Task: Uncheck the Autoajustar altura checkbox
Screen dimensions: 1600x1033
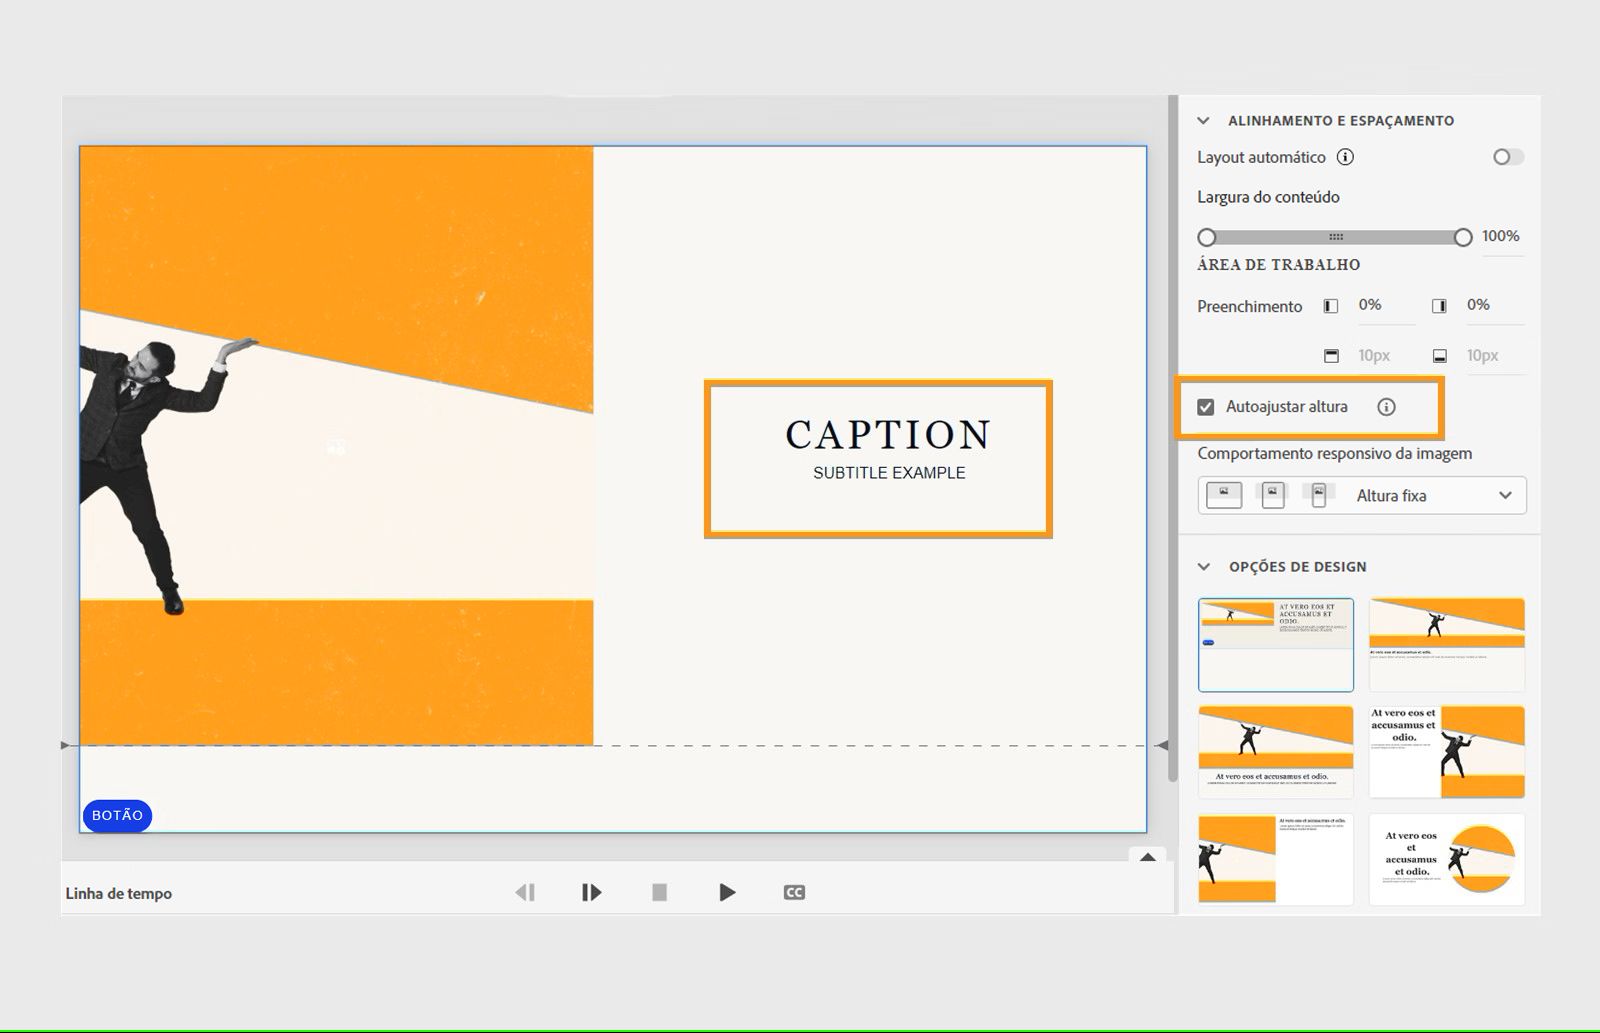Action: coord(1206,407)
